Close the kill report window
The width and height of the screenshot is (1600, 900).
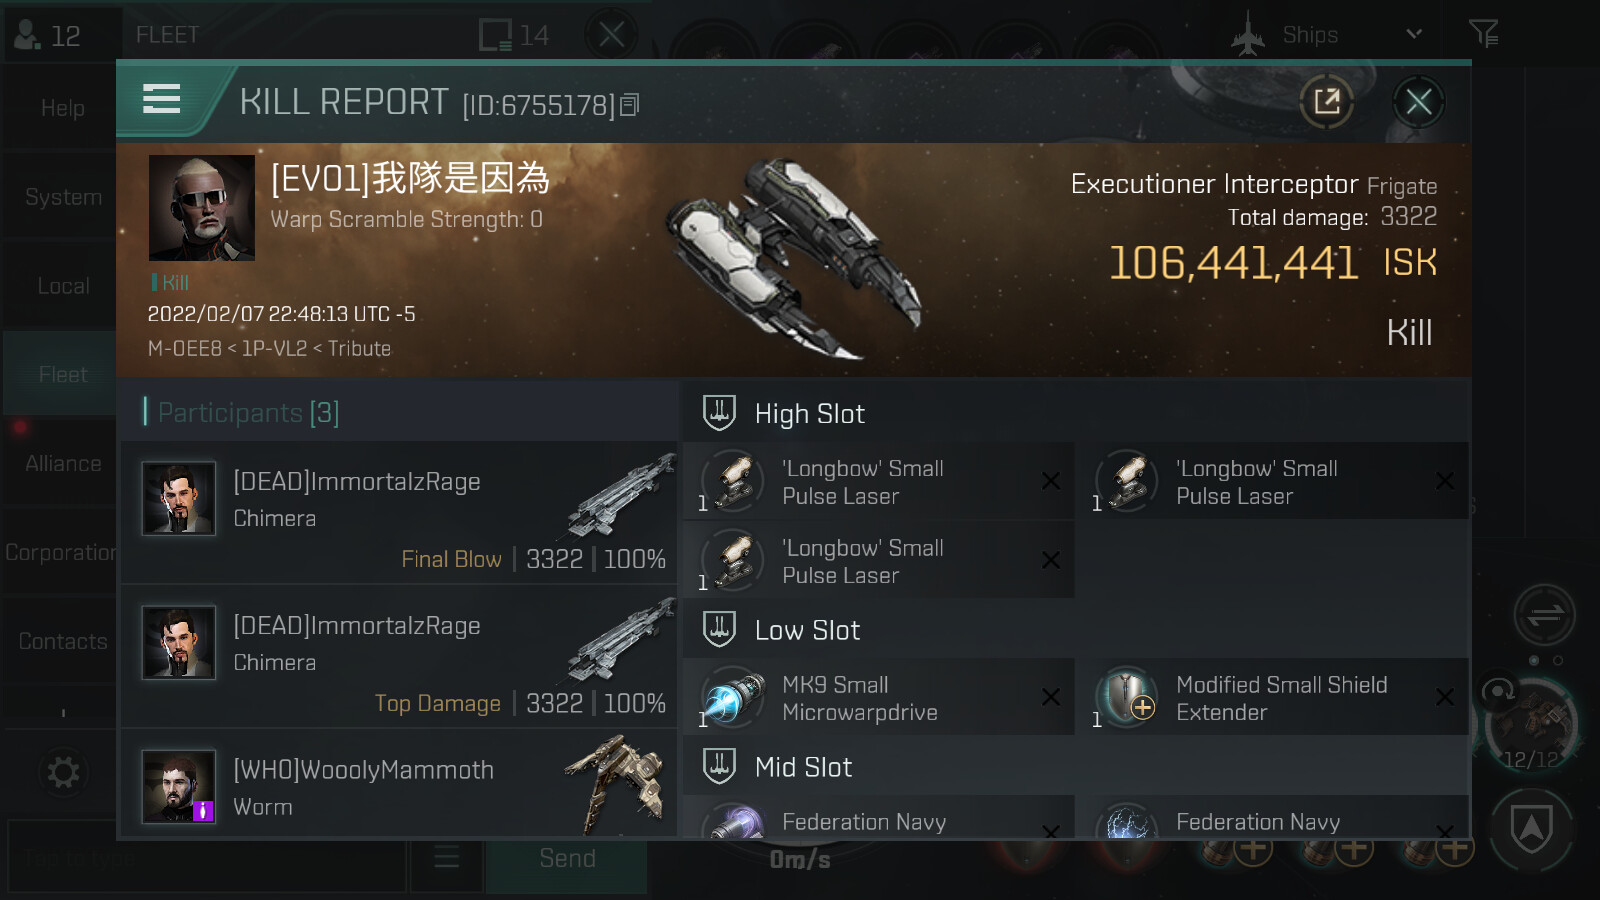pyautogui.click(x=1418, y=101)
